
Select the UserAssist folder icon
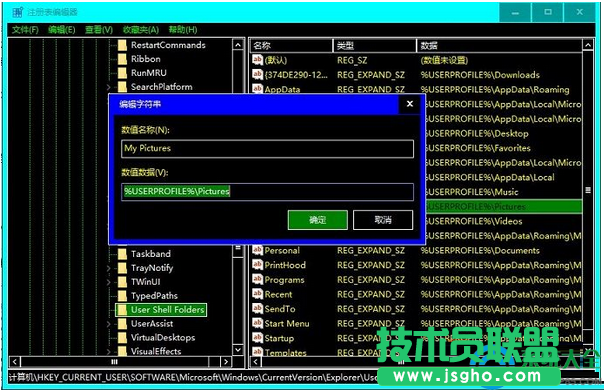pos(122,324)
